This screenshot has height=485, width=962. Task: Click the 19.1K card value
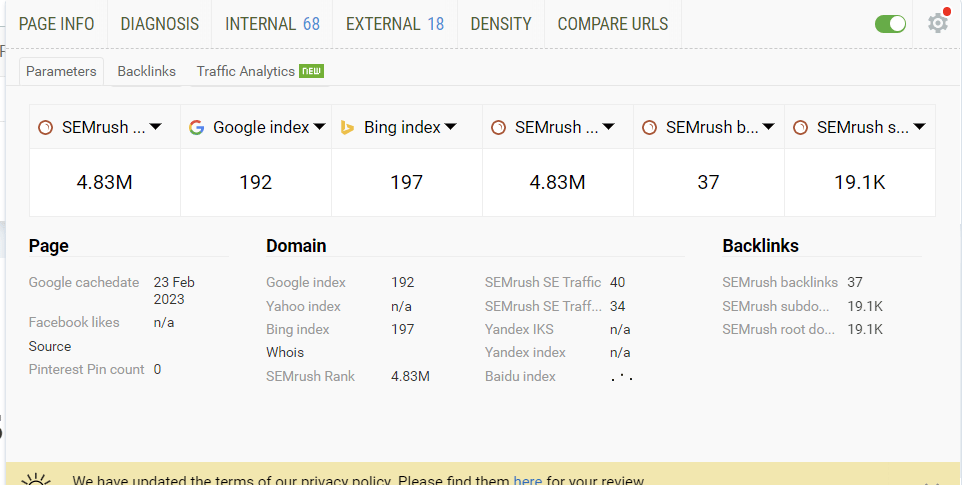click(860, 182)
